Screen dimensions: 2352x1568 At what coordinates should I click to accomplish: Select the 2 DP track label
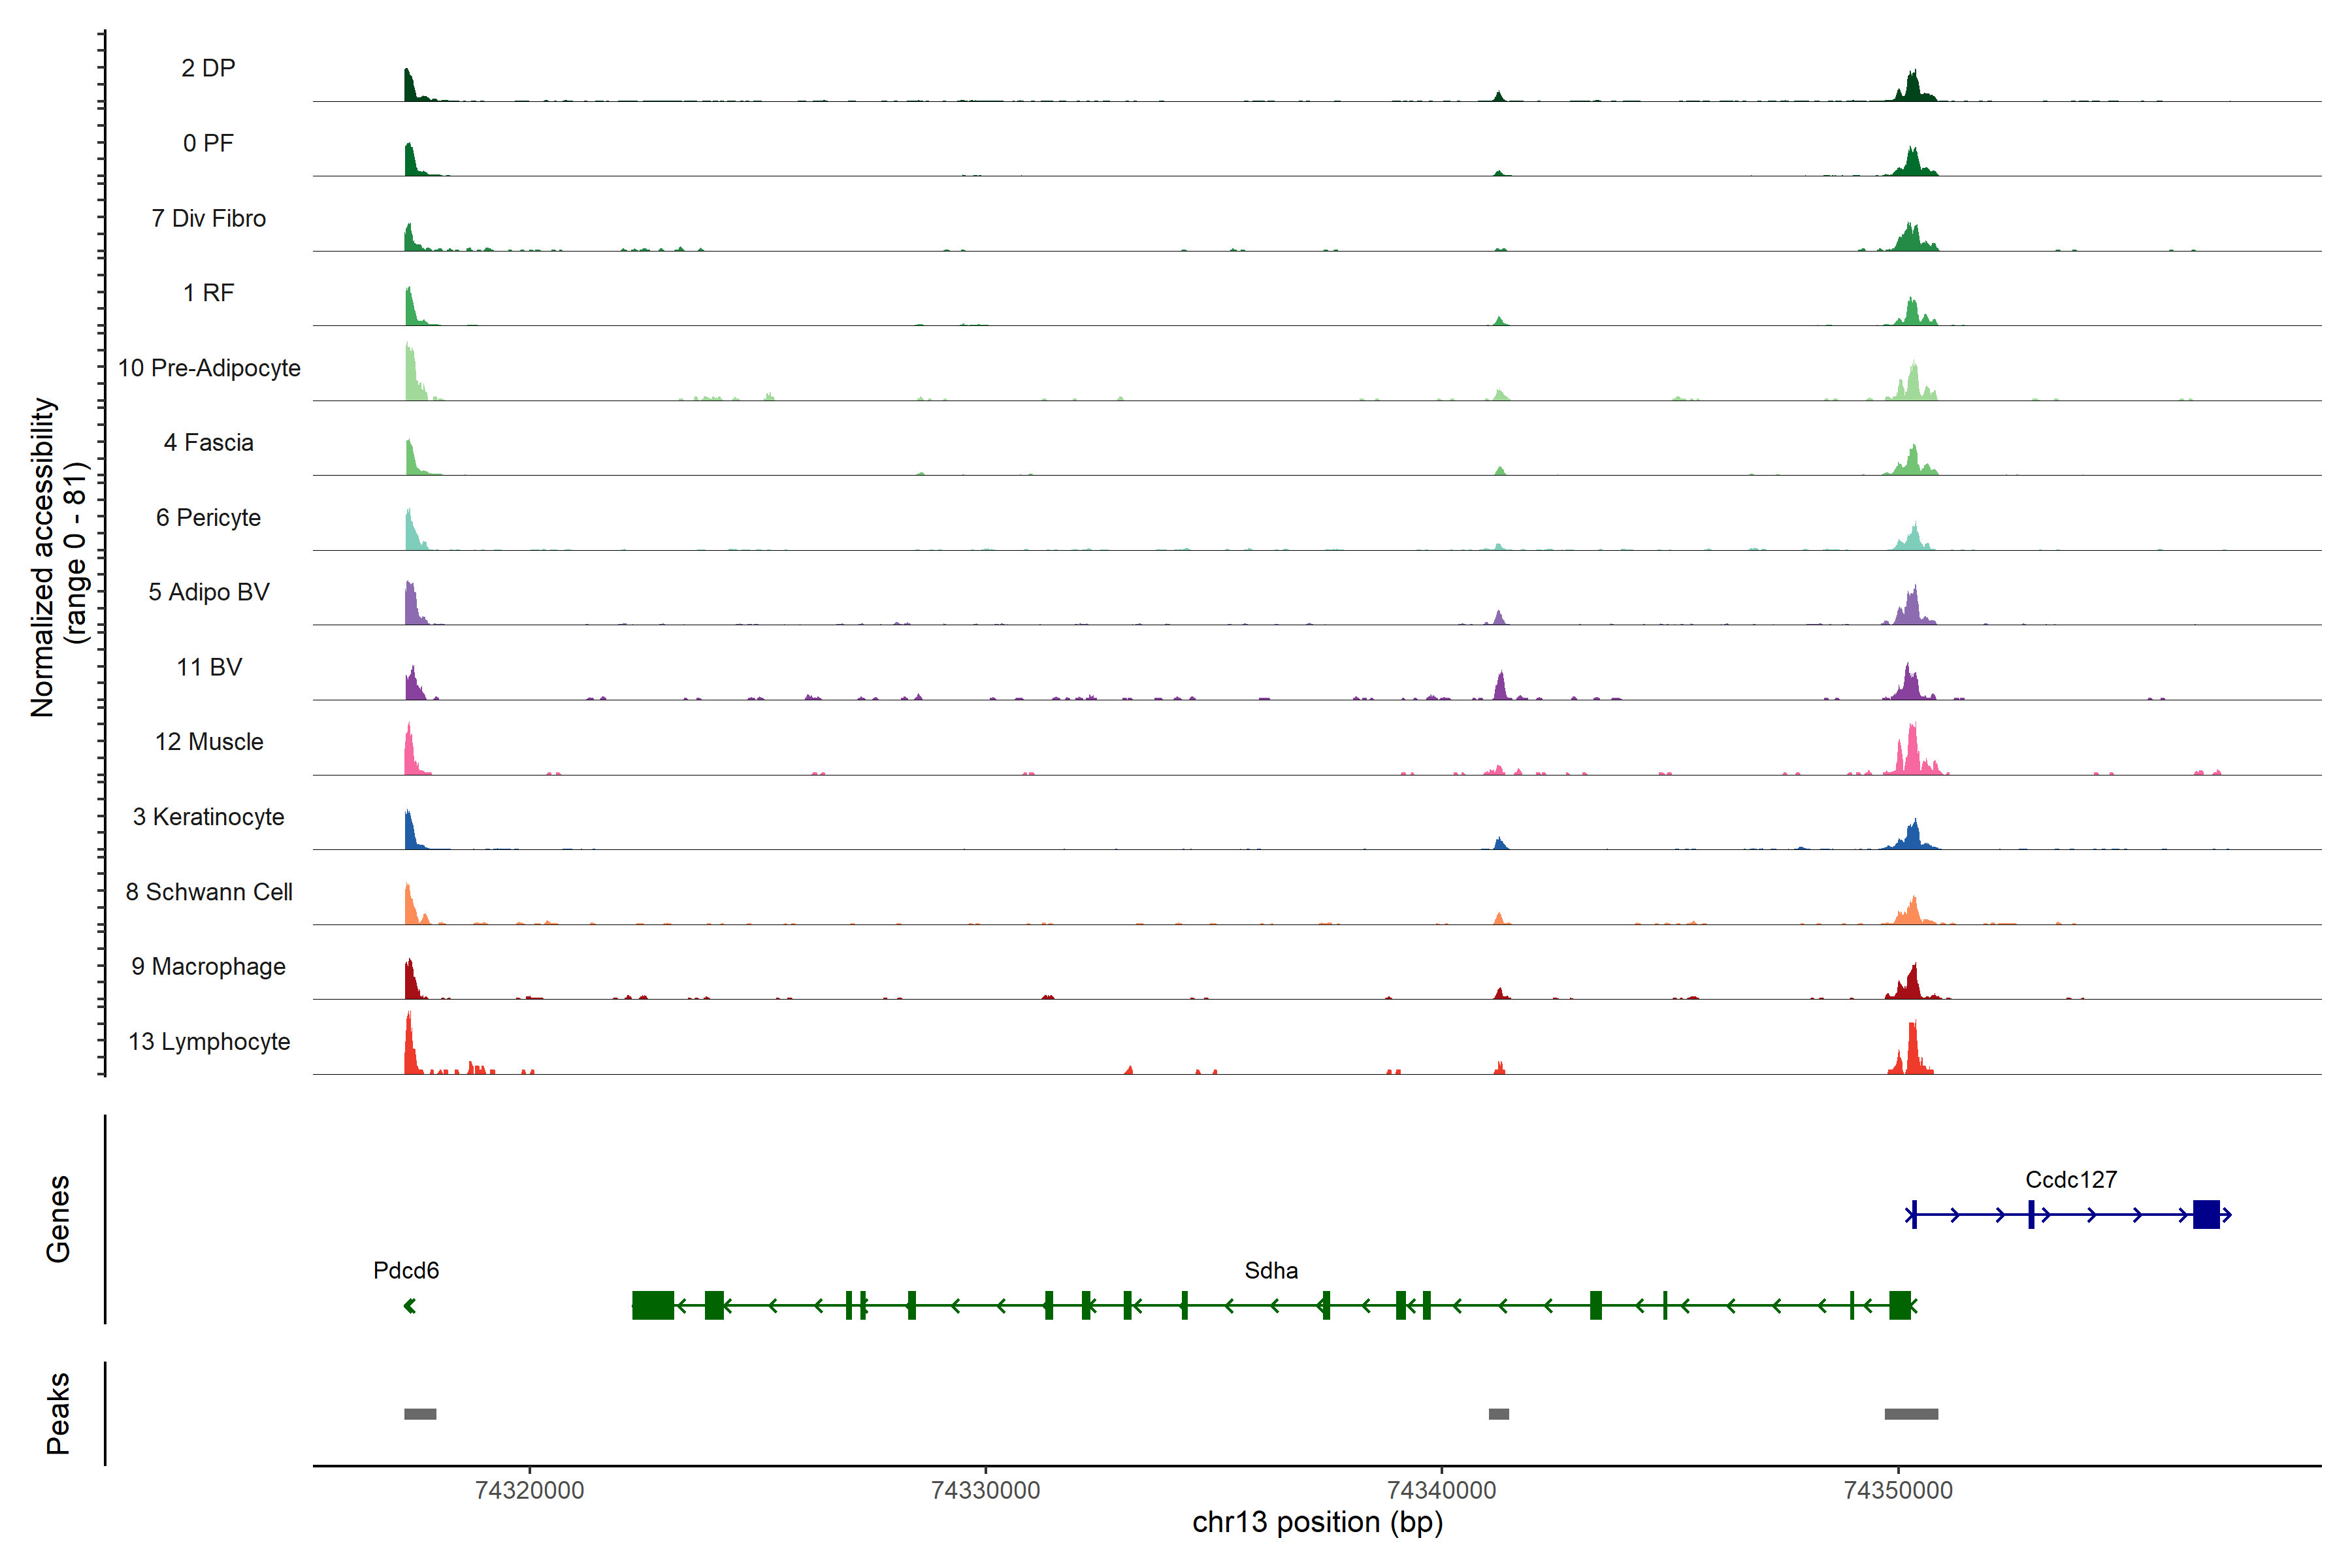(208, 68)
